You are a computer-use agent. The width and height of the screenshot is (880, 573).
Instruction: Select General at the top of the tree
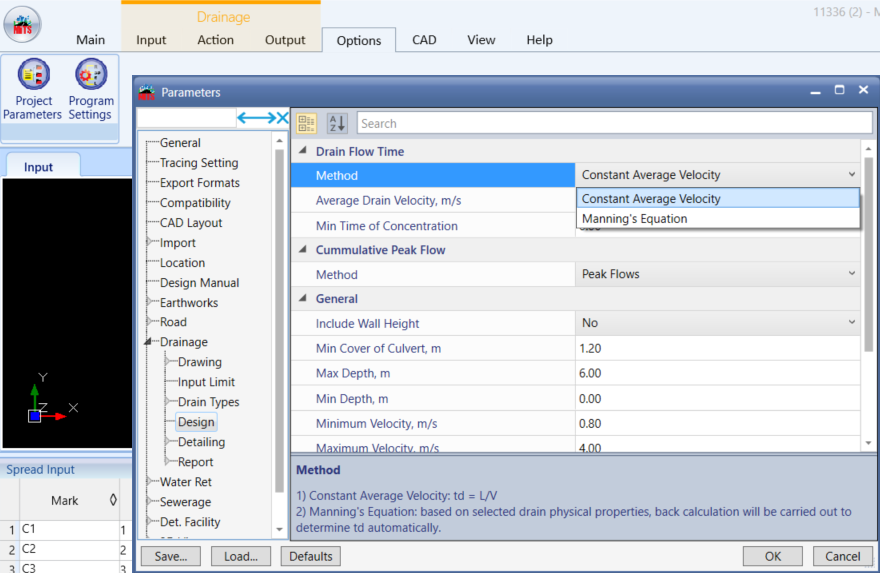coord(180,143)
